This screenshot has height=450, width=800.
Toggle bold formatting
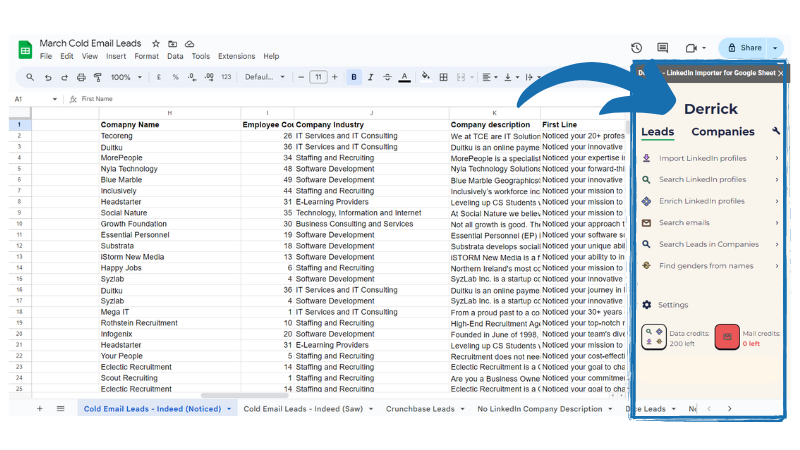click(x=354, y=78)
